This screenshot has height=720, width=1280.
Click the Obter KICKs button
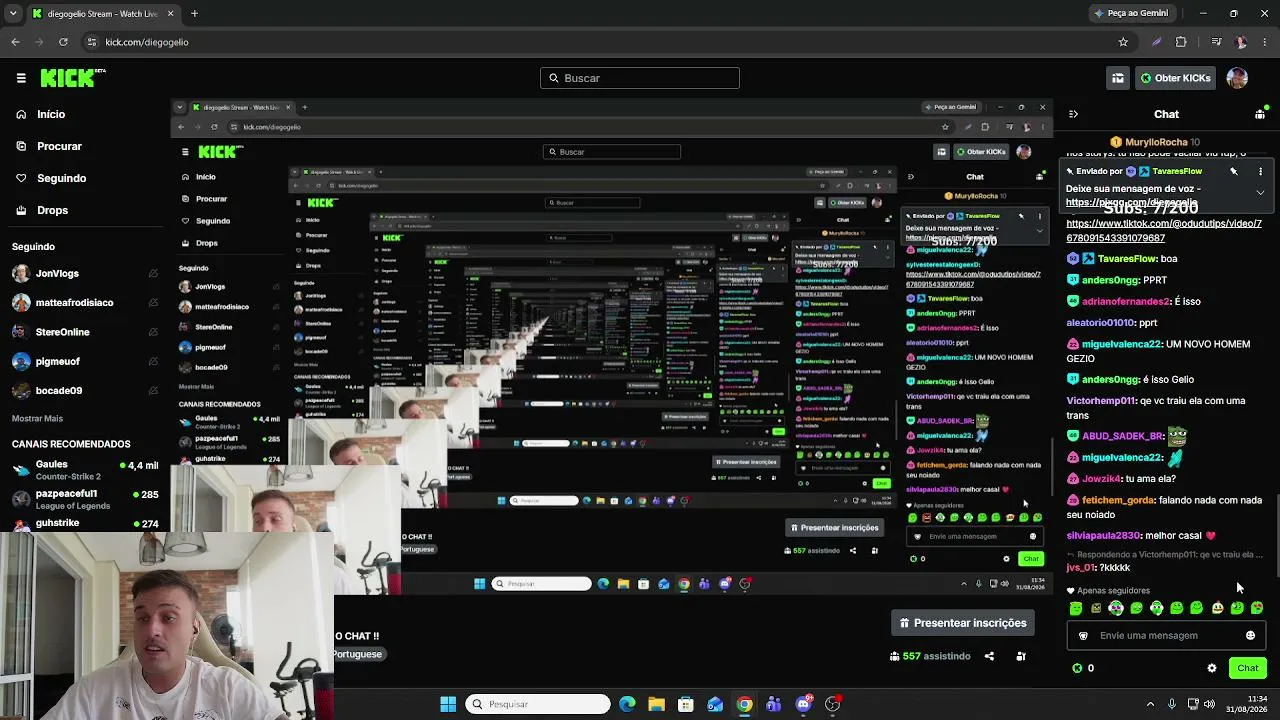click(1174, 78)
